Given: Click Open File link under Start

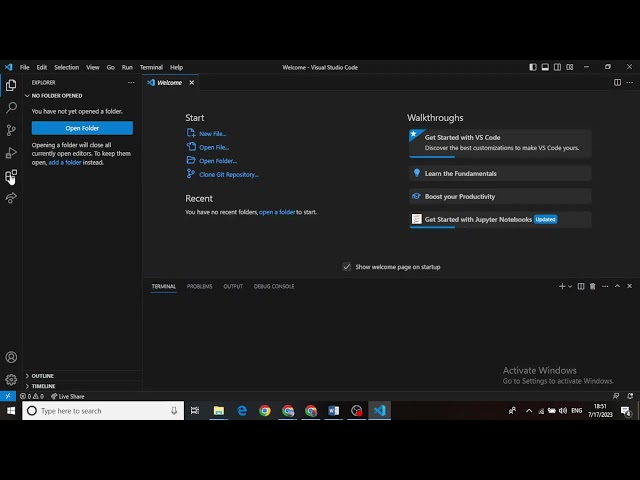Looking at the screenshot, I should click(214, 147).
